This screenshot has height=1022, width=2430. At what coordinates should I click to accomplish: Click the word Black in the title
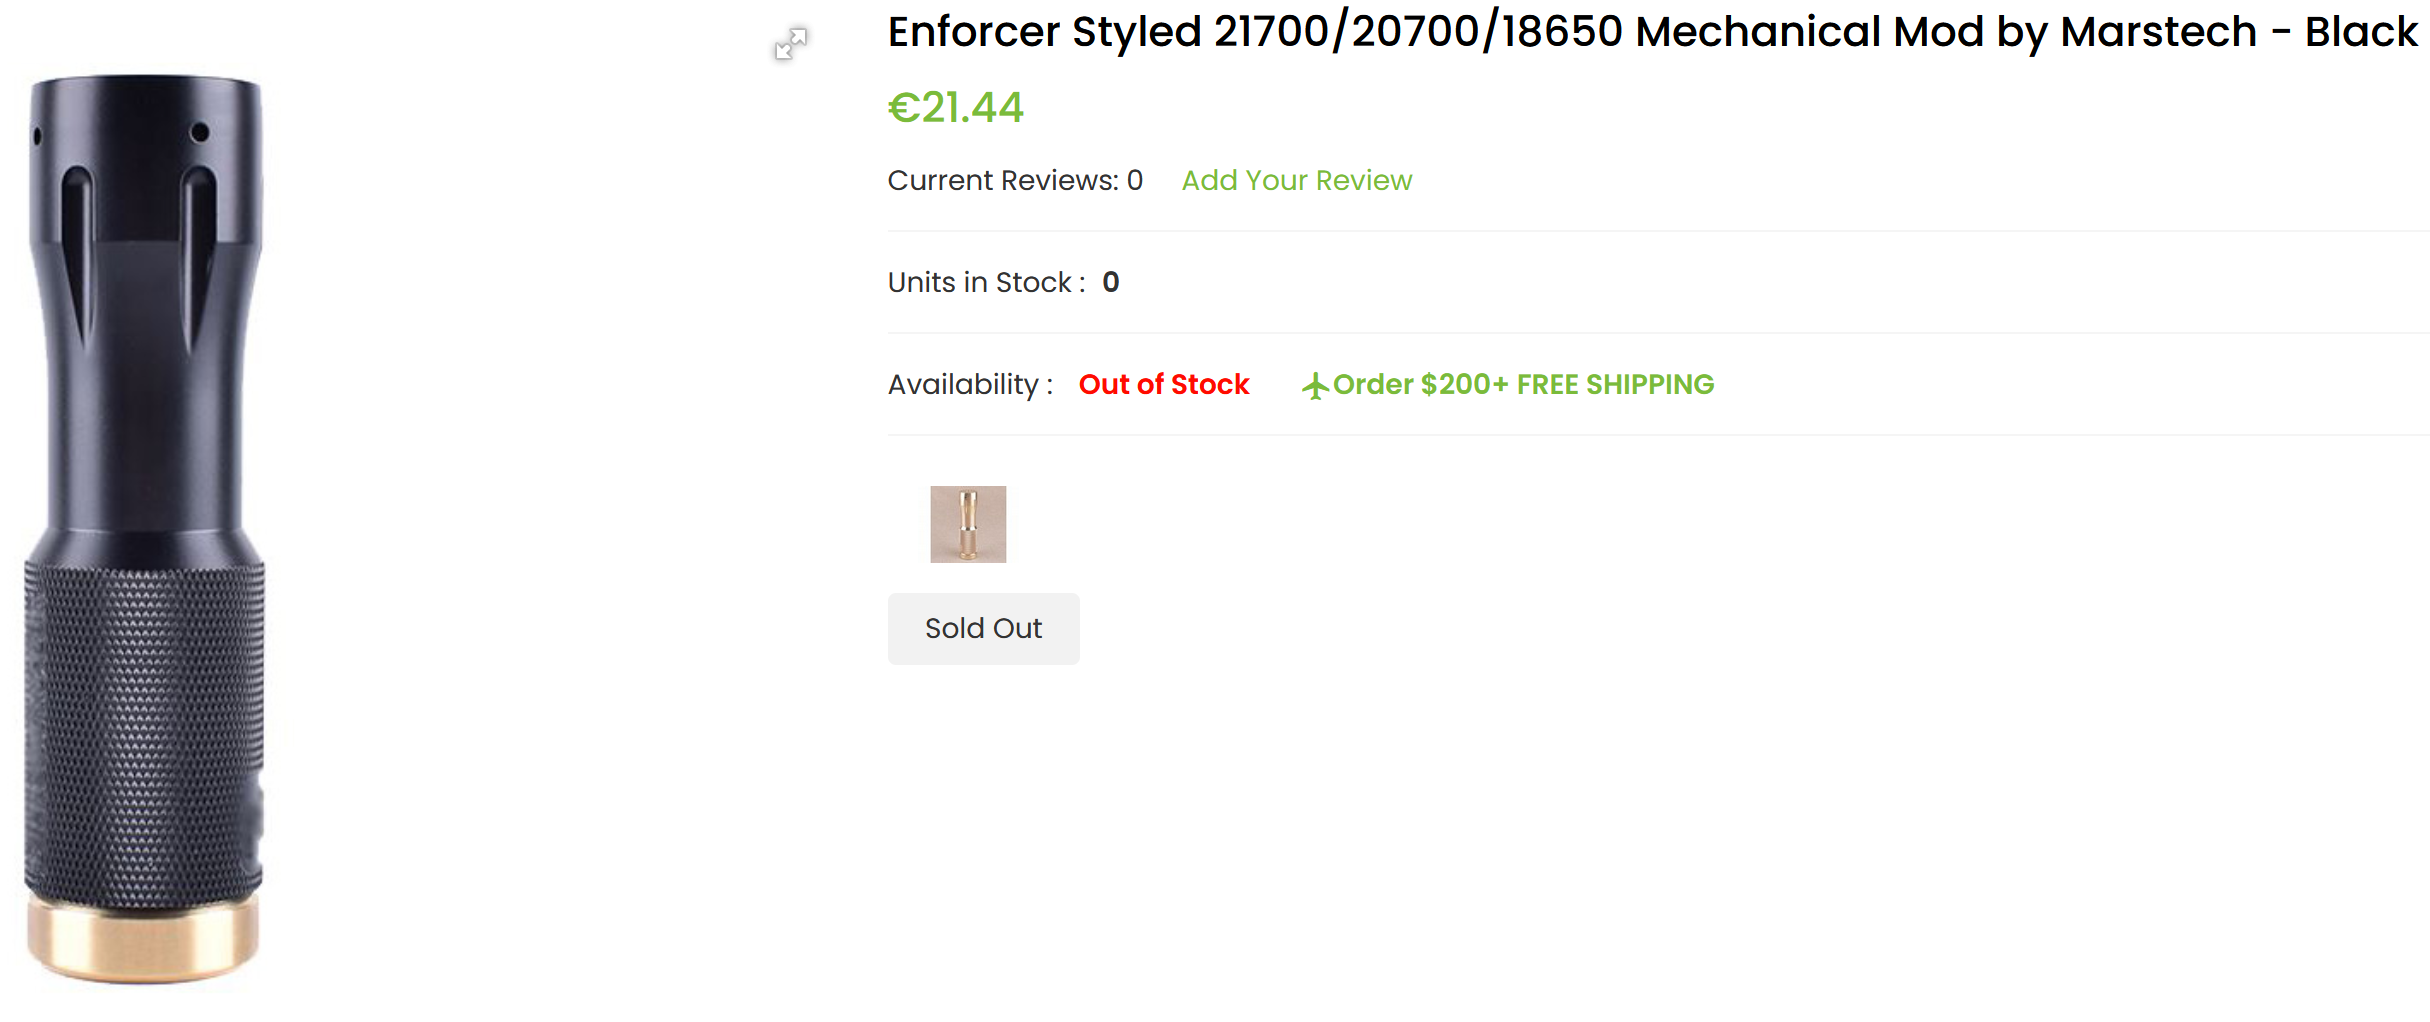2360,32
